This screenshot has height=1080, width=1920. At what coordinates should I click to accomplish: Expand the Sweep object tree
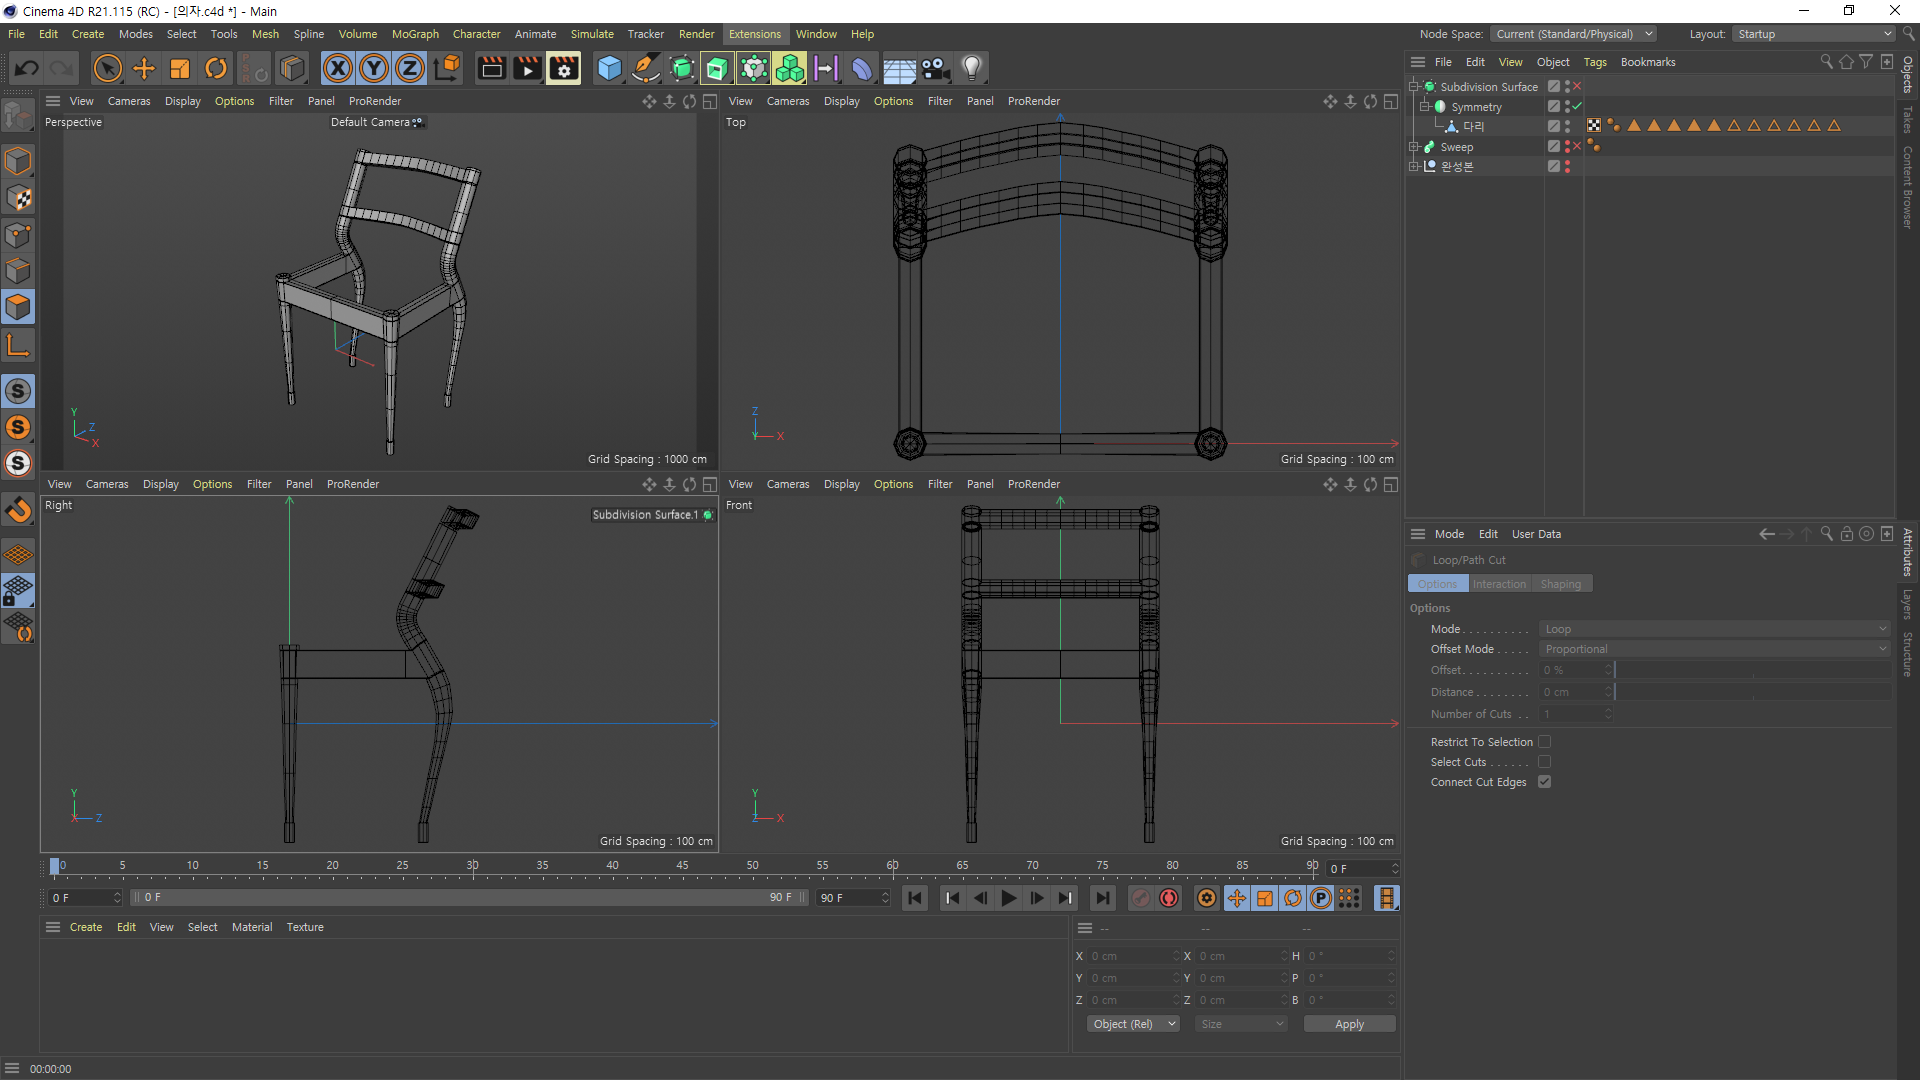point(1414,147)
